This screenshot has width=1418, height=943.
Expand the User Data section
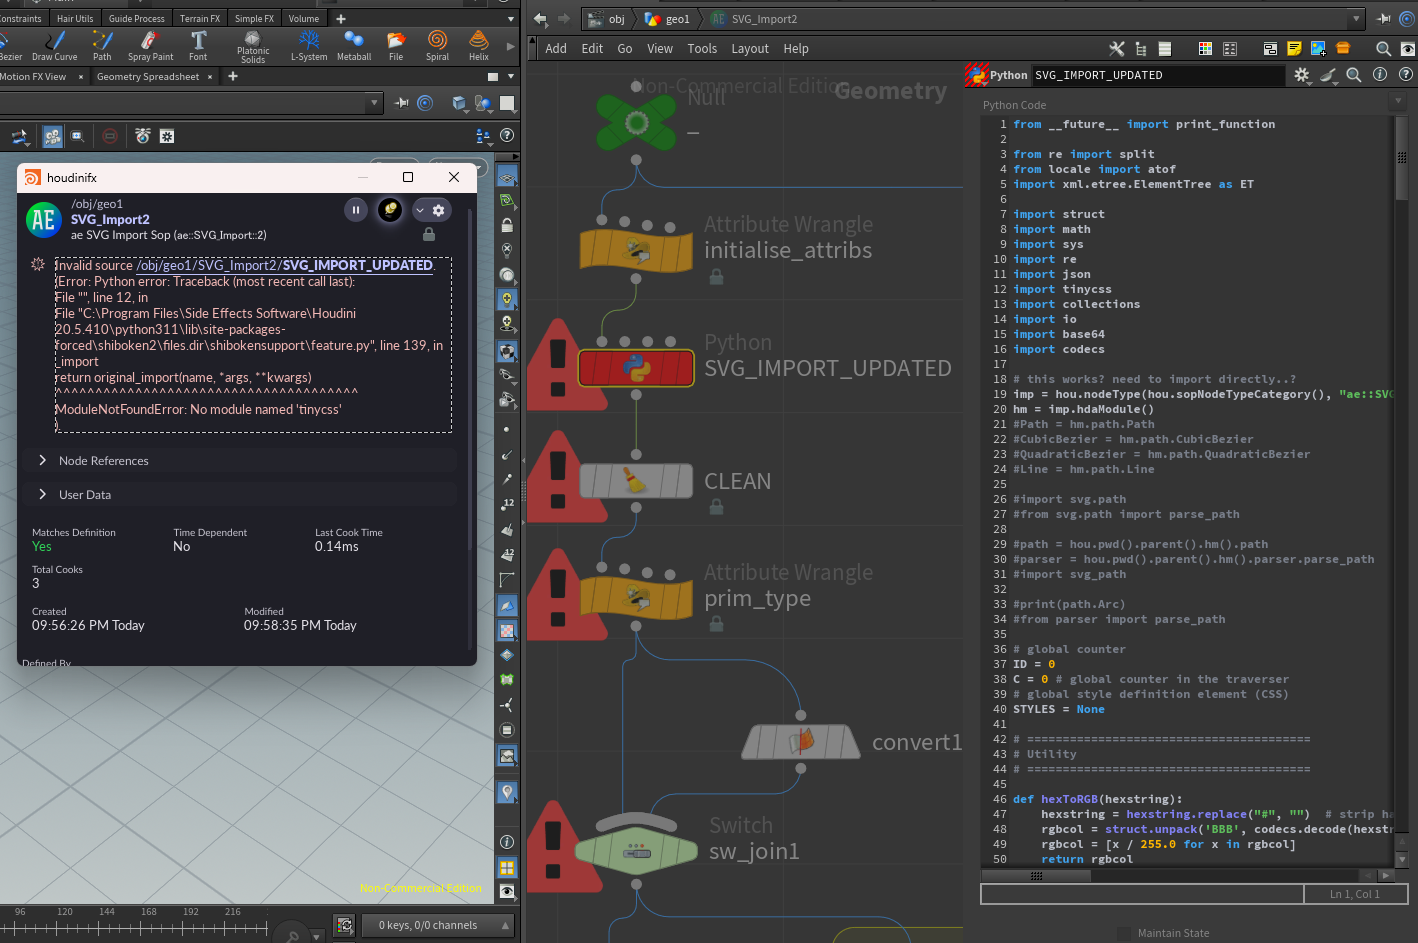[x=85, y=495]
